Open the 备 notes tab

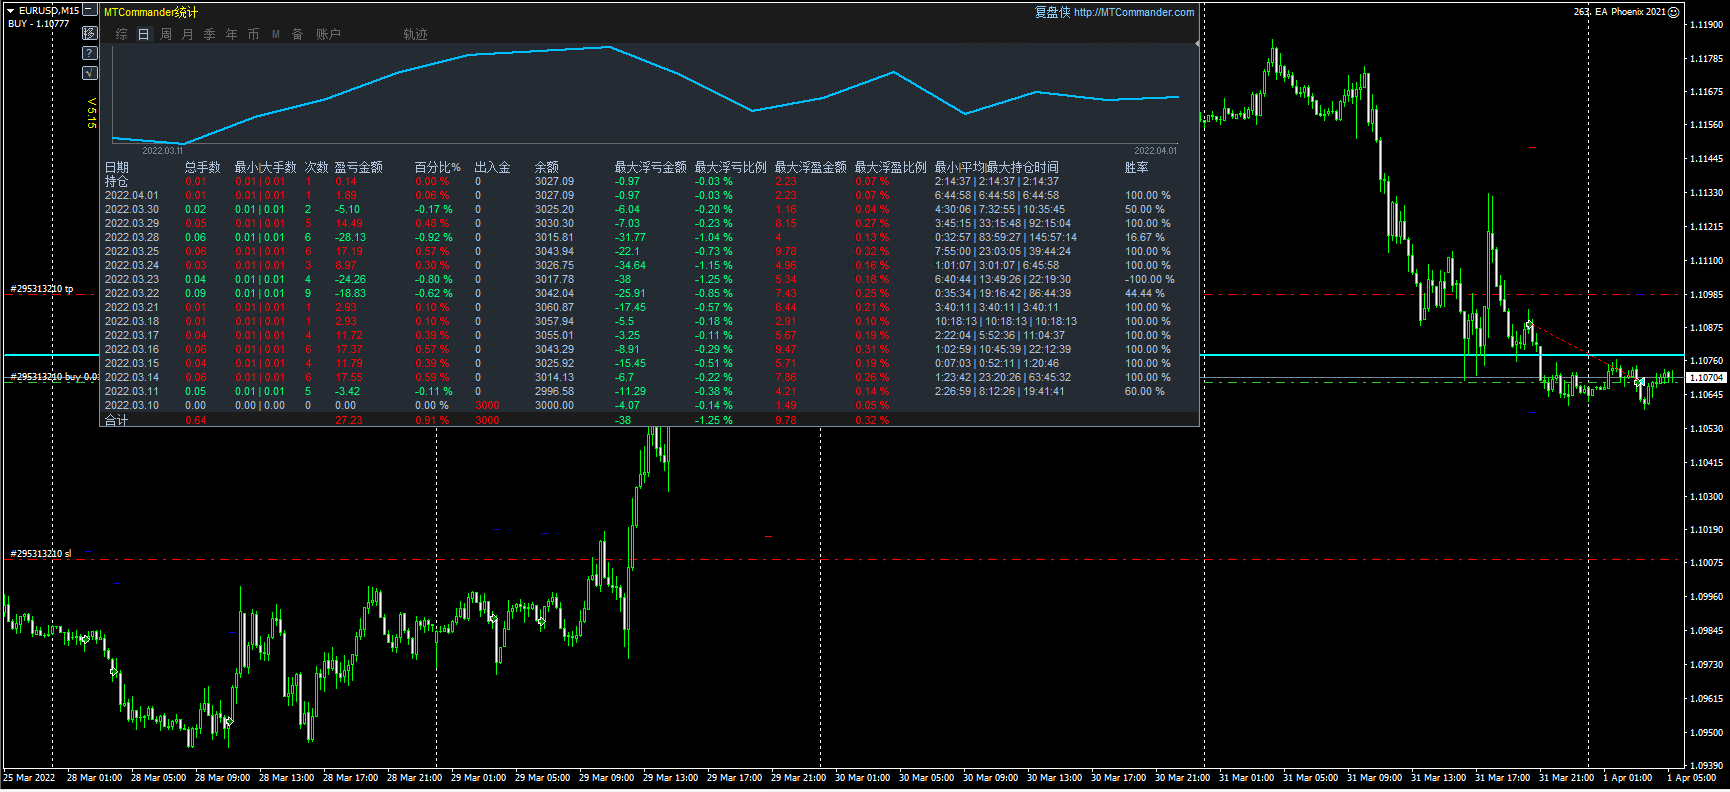pos(297,34)
